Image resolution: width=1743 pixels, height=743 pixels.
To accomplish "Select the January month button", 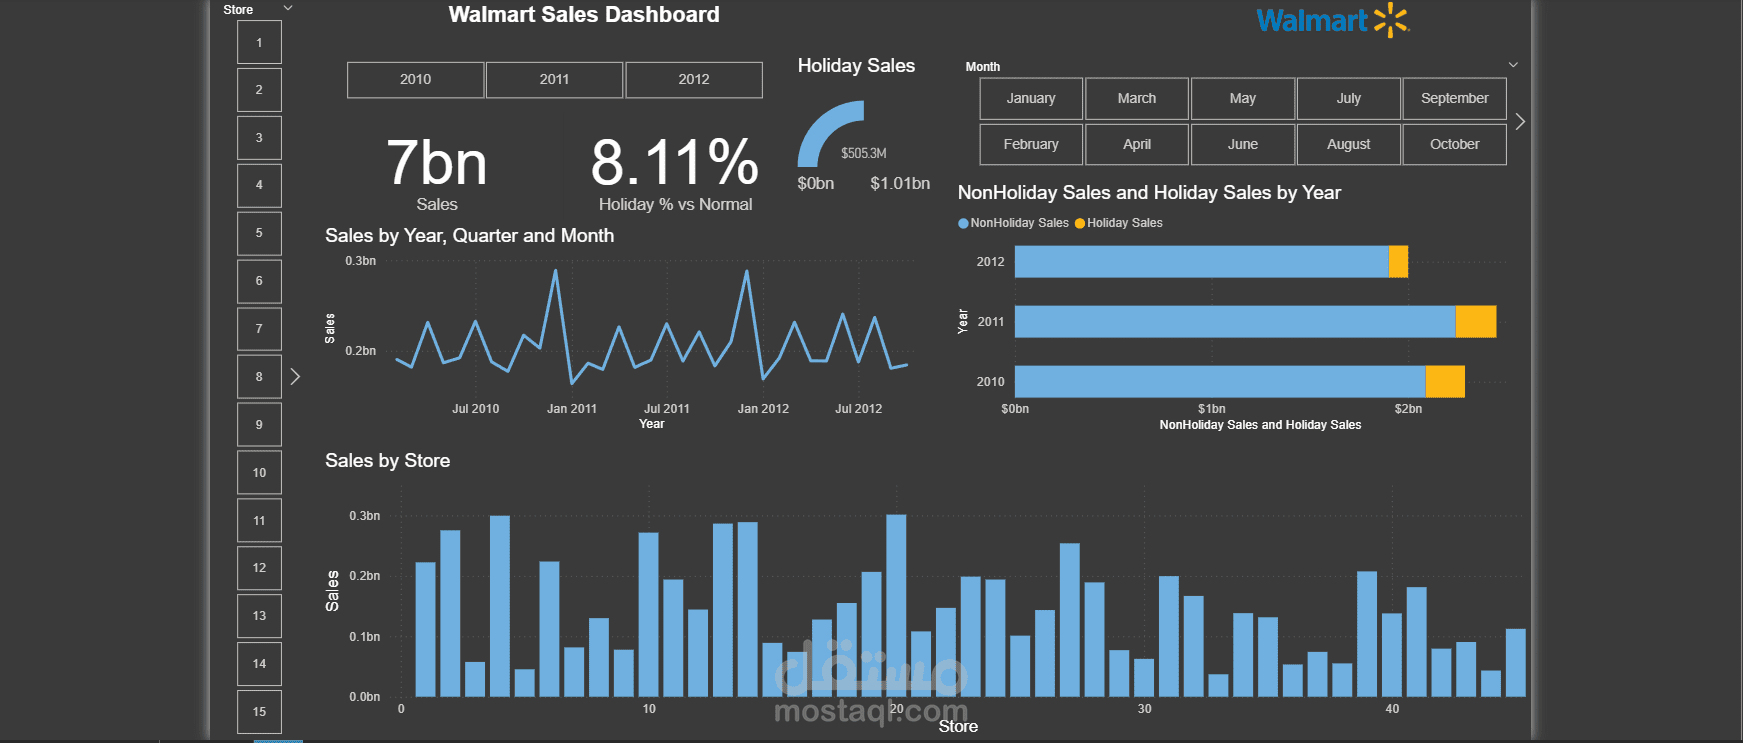I will [x=1031, y=99].
